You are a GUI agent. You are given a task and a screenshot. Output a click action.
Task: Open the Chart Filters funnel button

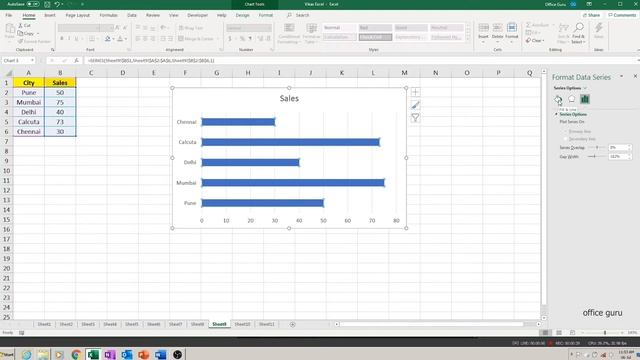(415, 118)
